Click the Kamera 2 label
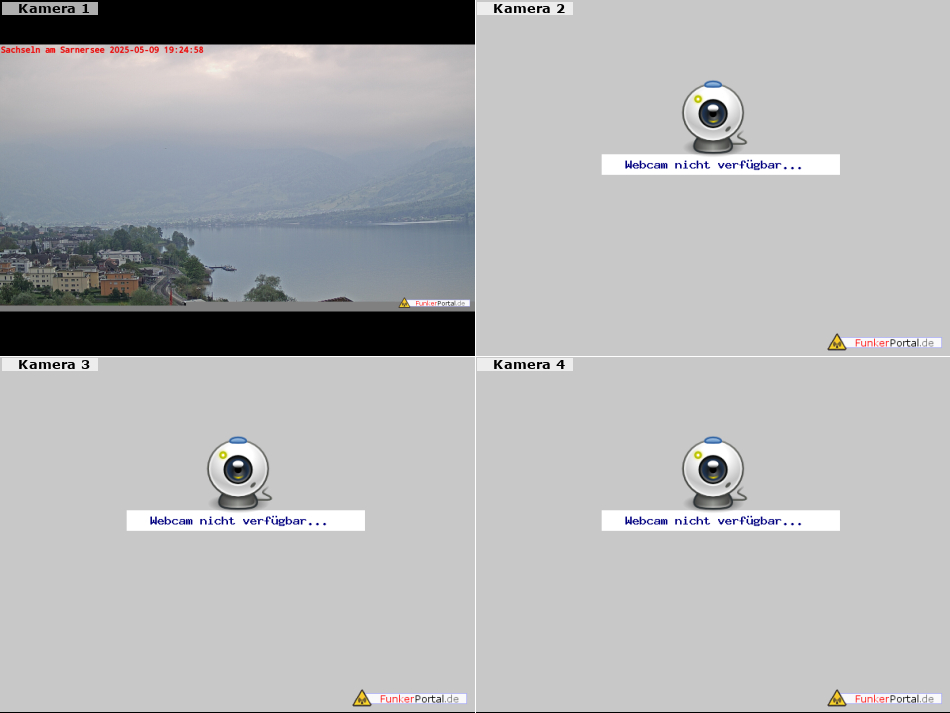 tap(525, 8)
